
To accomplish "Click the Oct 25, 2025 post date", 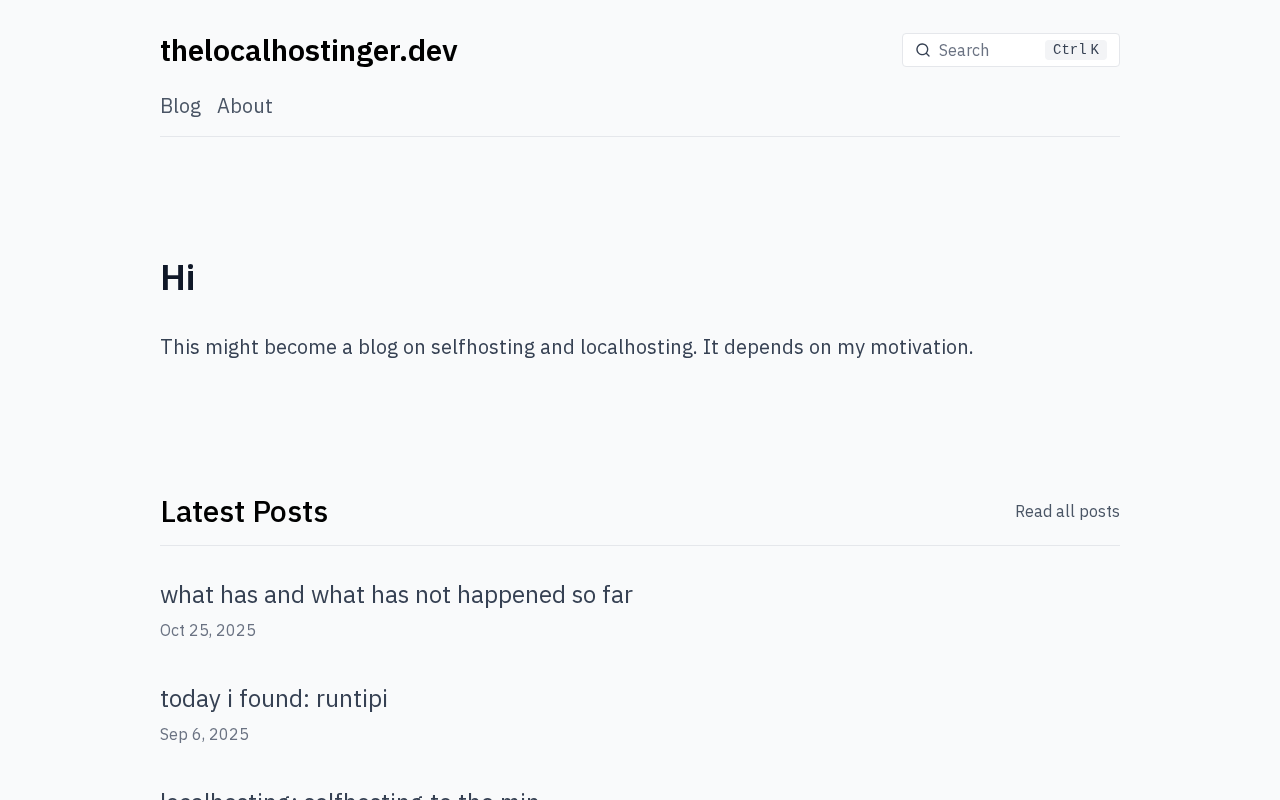I will (x=208, y=630).
